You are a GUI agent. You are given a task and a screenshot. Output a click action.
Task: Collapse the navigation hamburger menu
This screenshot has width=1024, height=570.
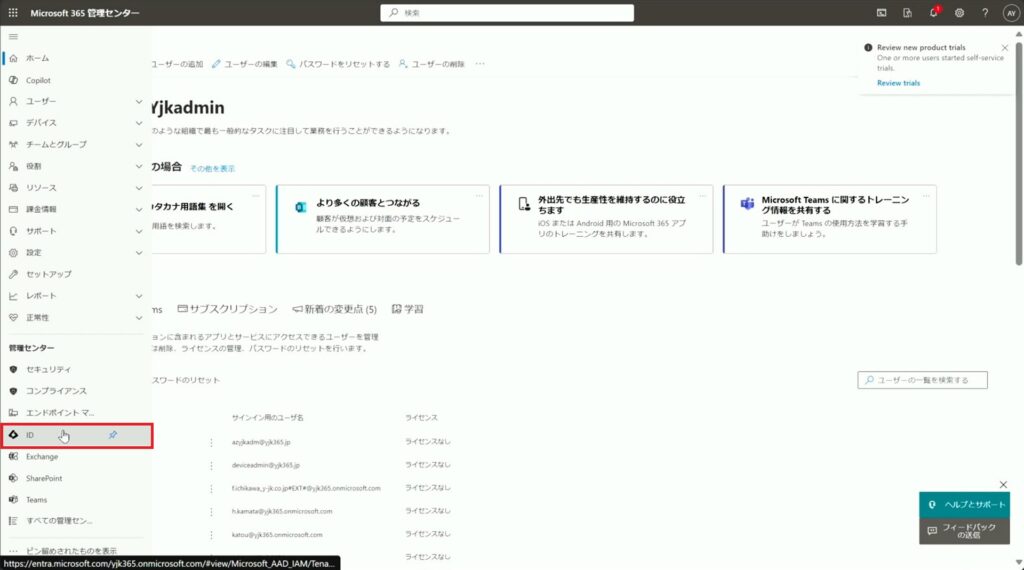pos(13,37)
